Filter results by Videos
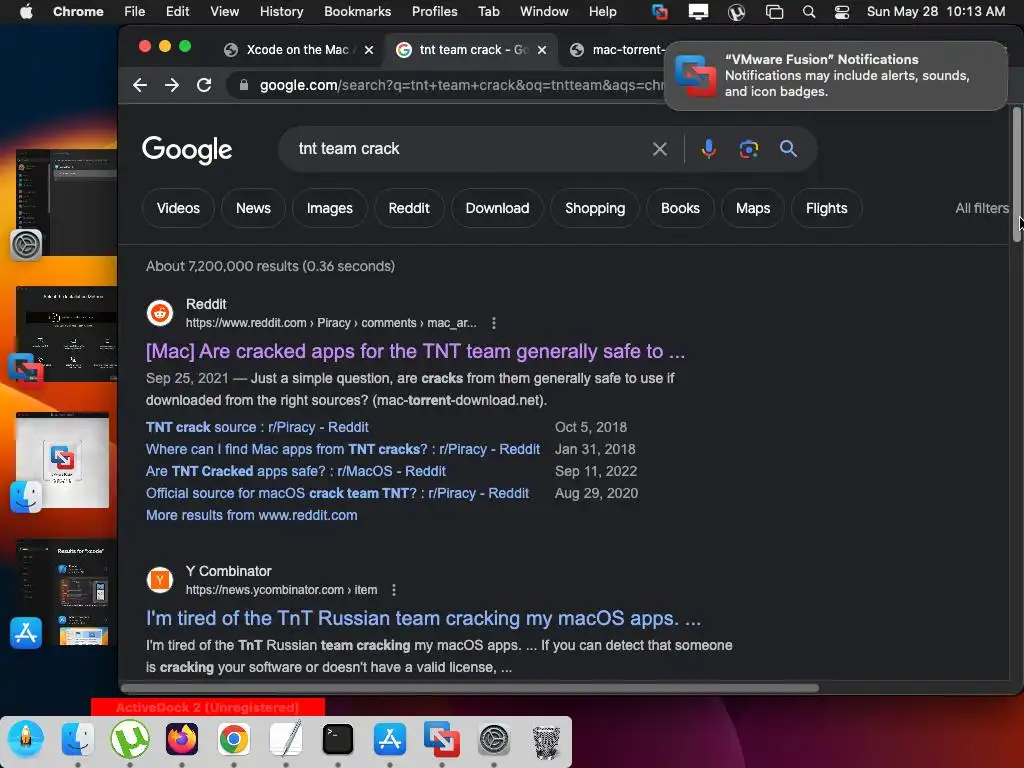Image resolution: width=1024 pixels, height=768 pixels. click(x=178, y=208)
